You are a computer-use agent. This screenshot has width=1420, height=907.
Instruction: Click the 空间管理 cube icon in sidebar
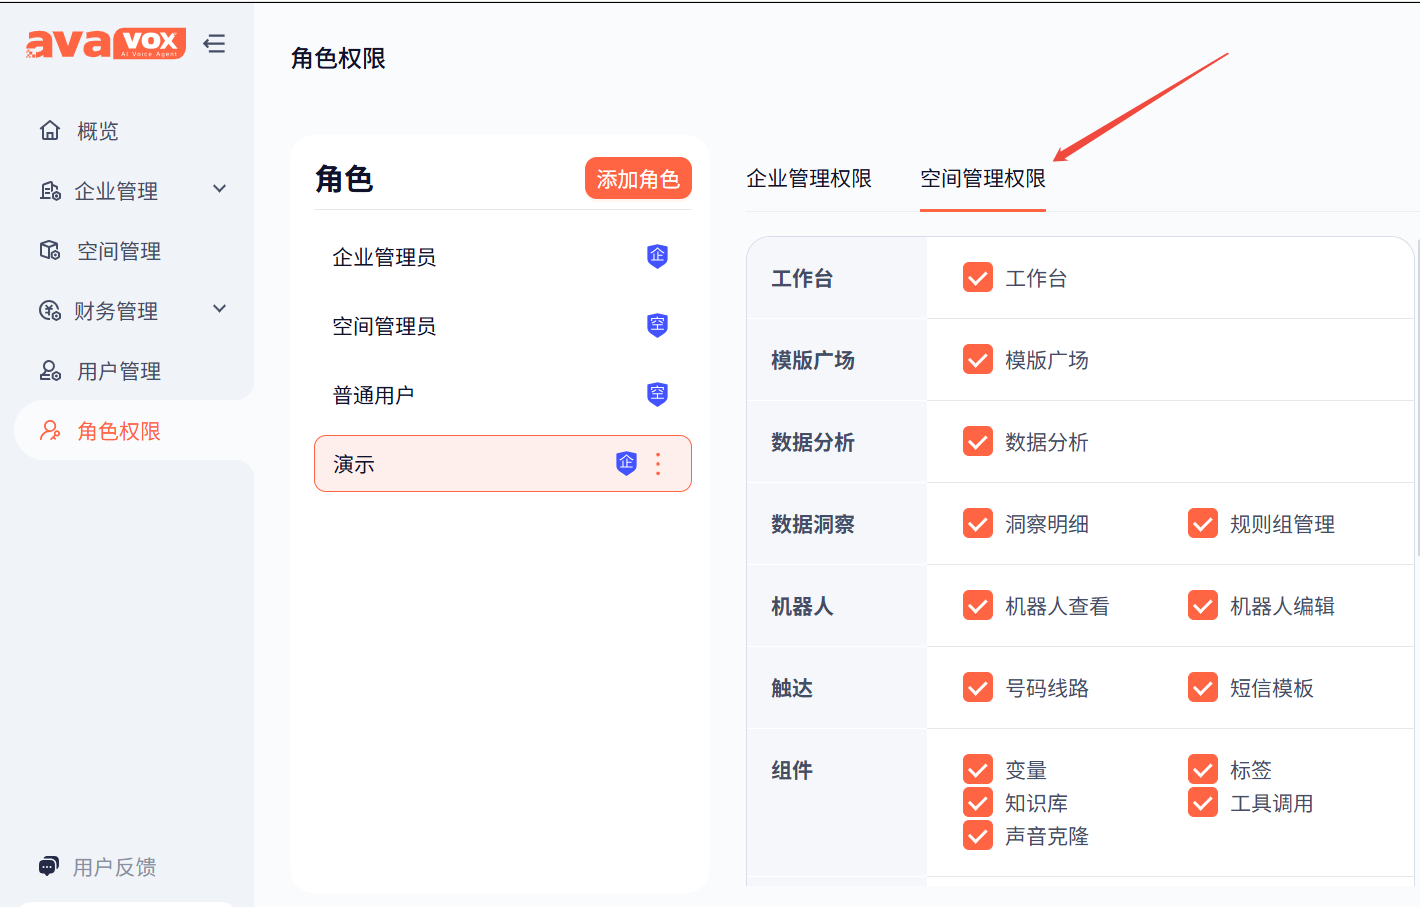50,250
